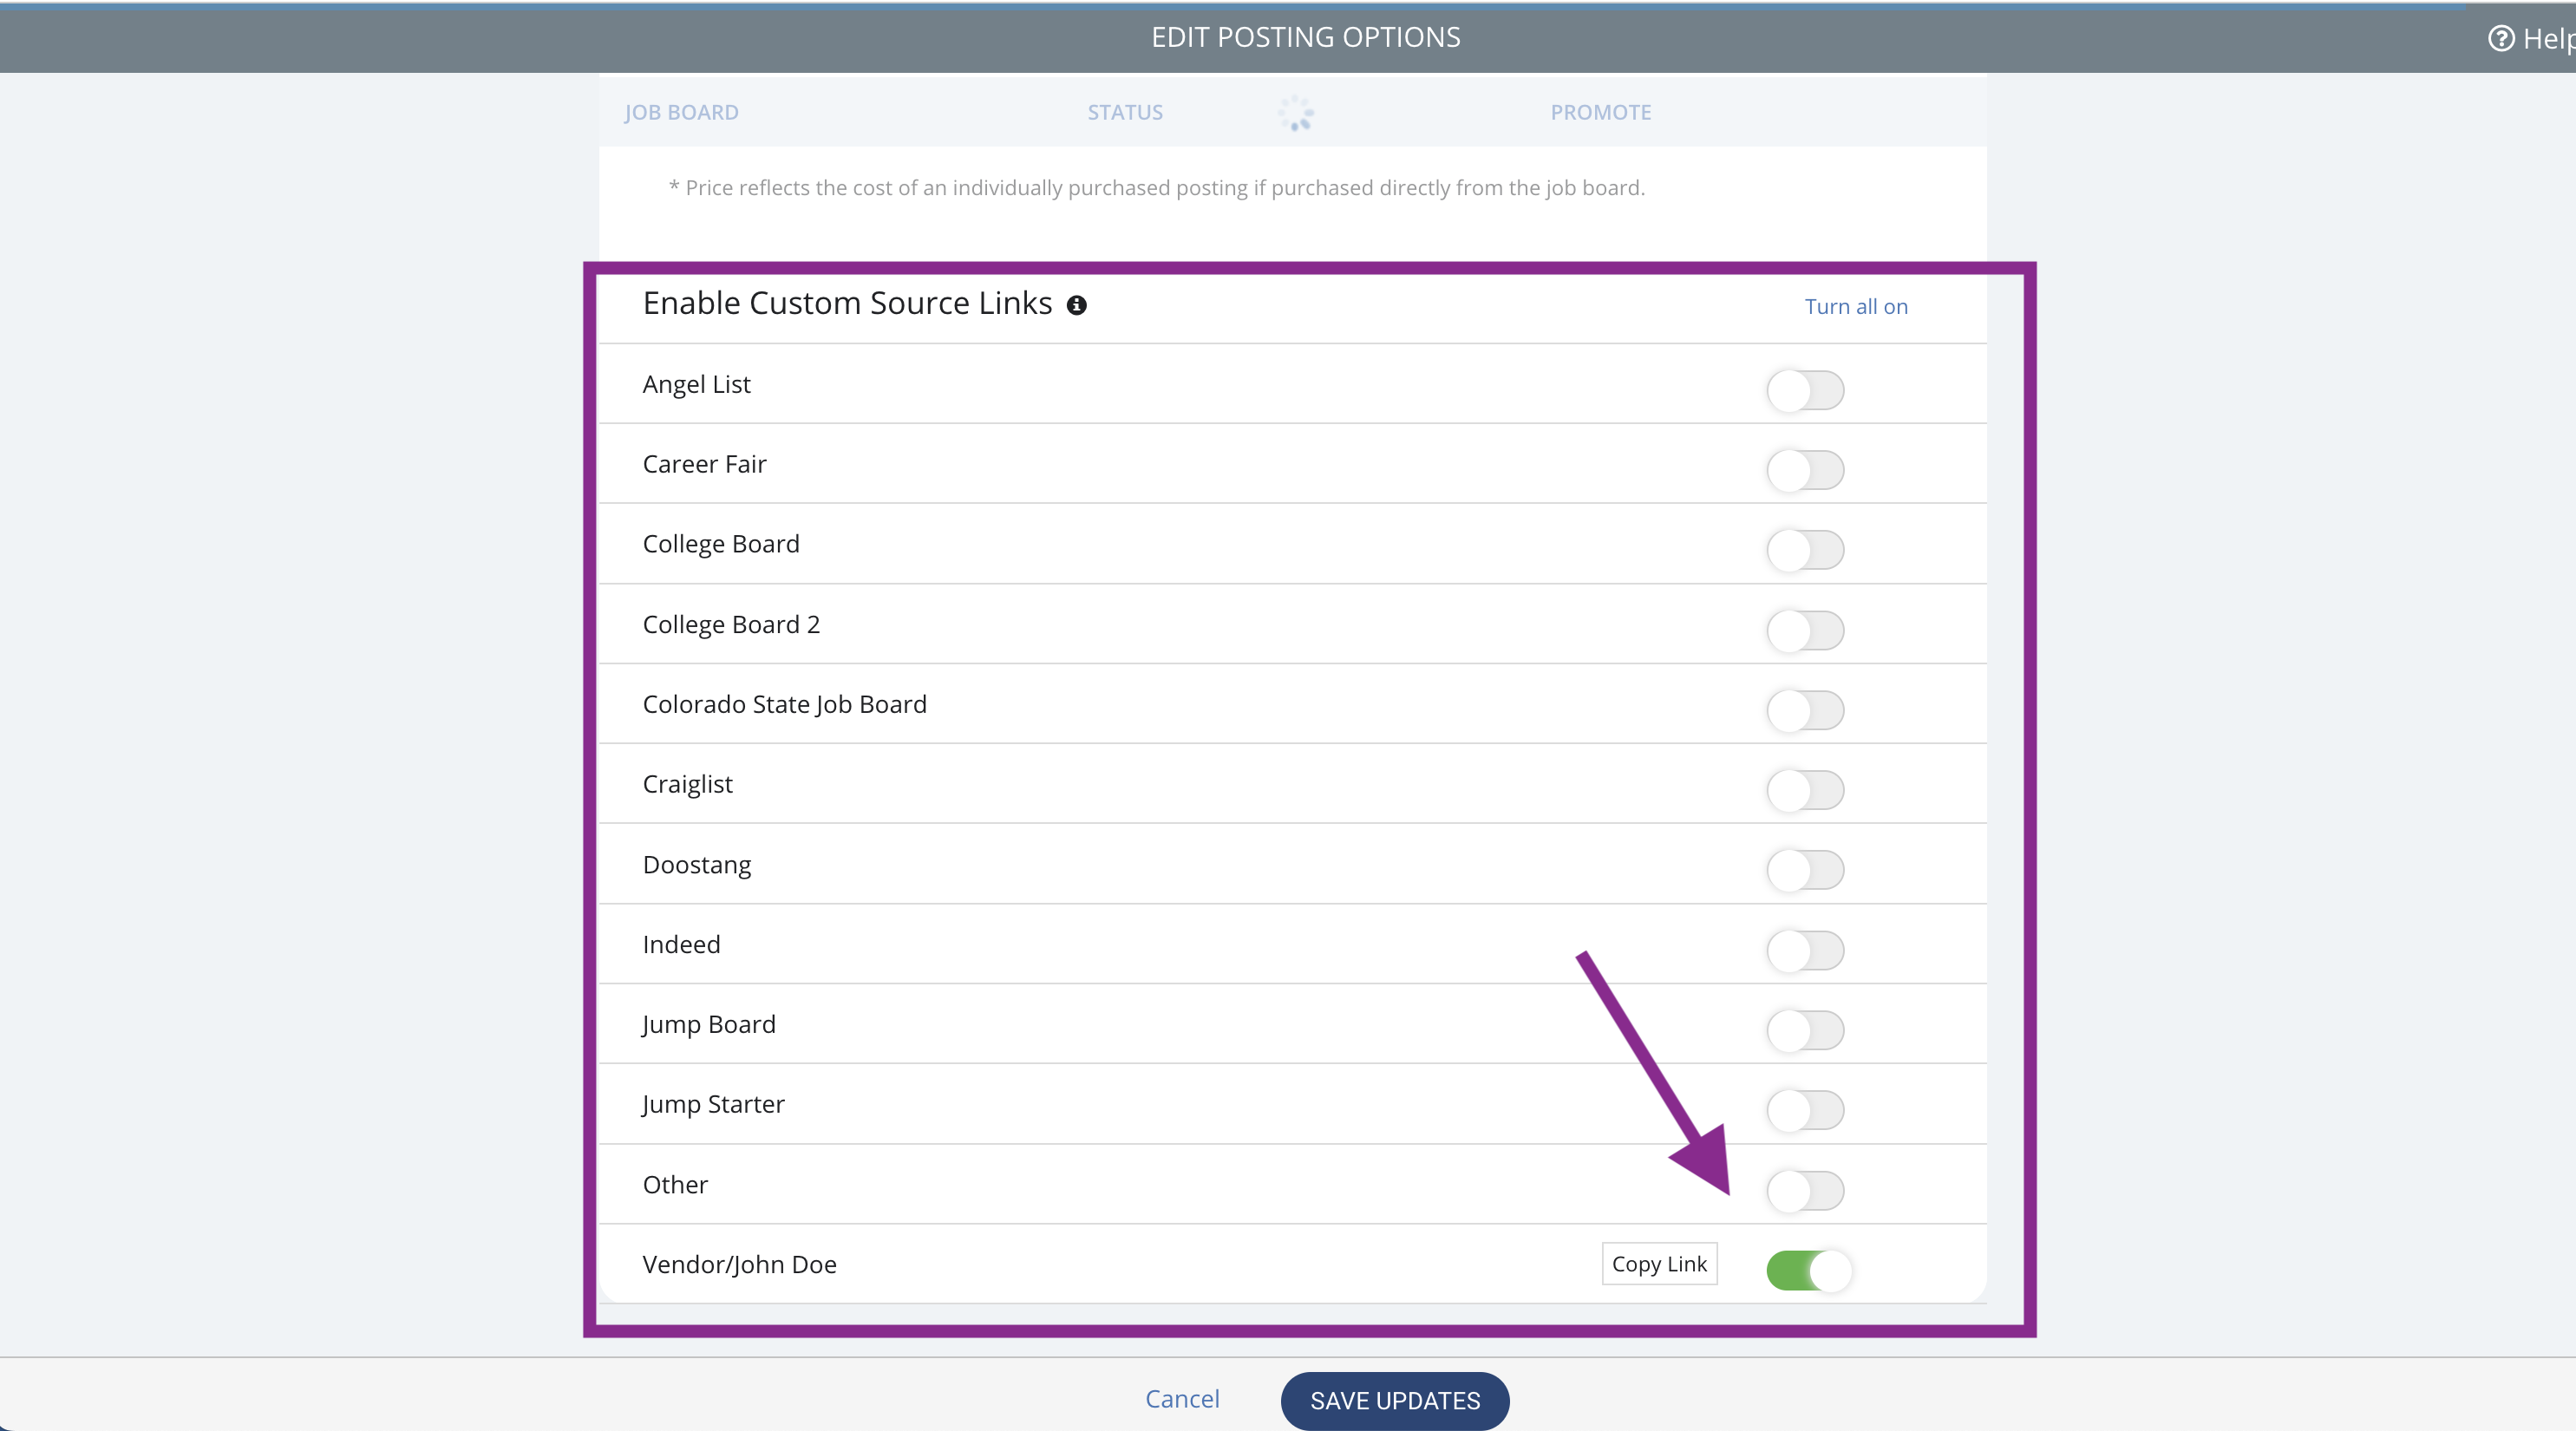Switch on the Indeed toggle
2576x1431 pixels.
click(1805, 950)
